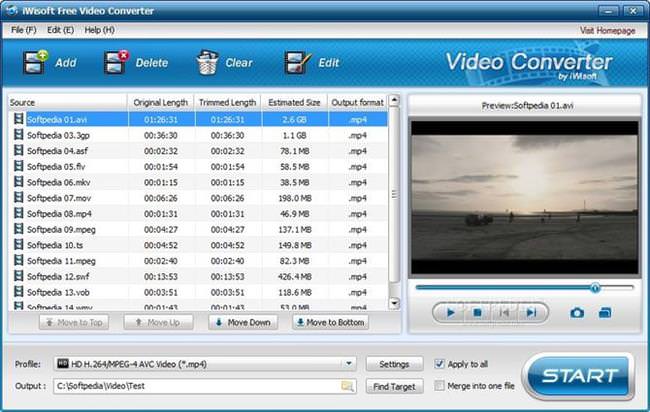
Task: Sort by Source column header
Action: click(x=68, y=102)
